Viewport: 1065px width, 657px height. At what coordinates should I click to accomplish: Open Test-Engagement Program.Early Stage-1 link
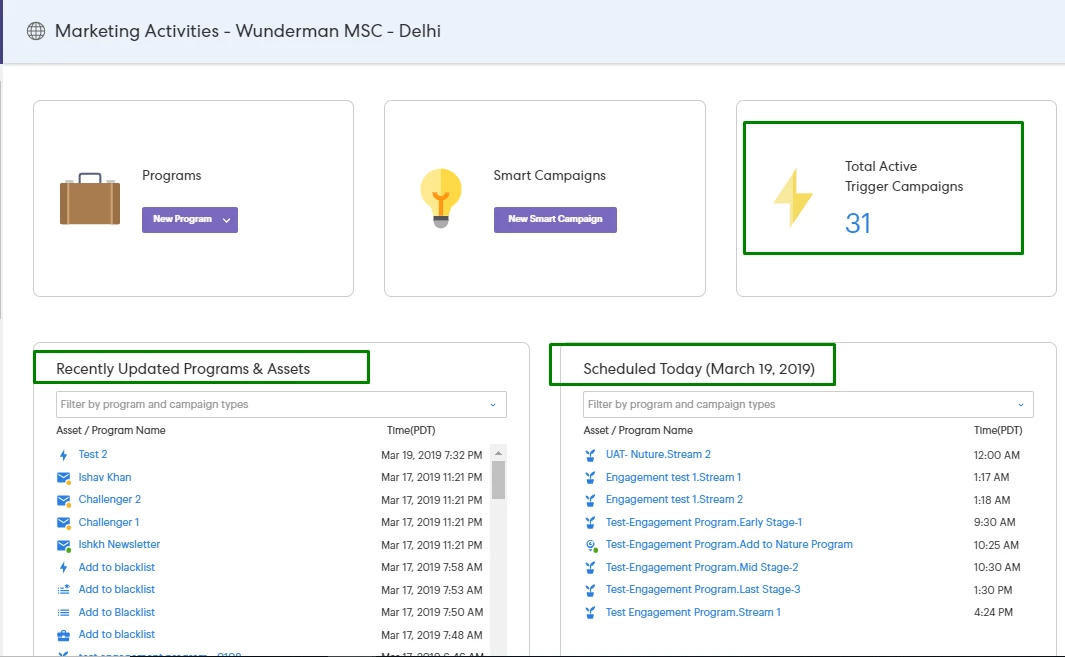click(704, 522)
